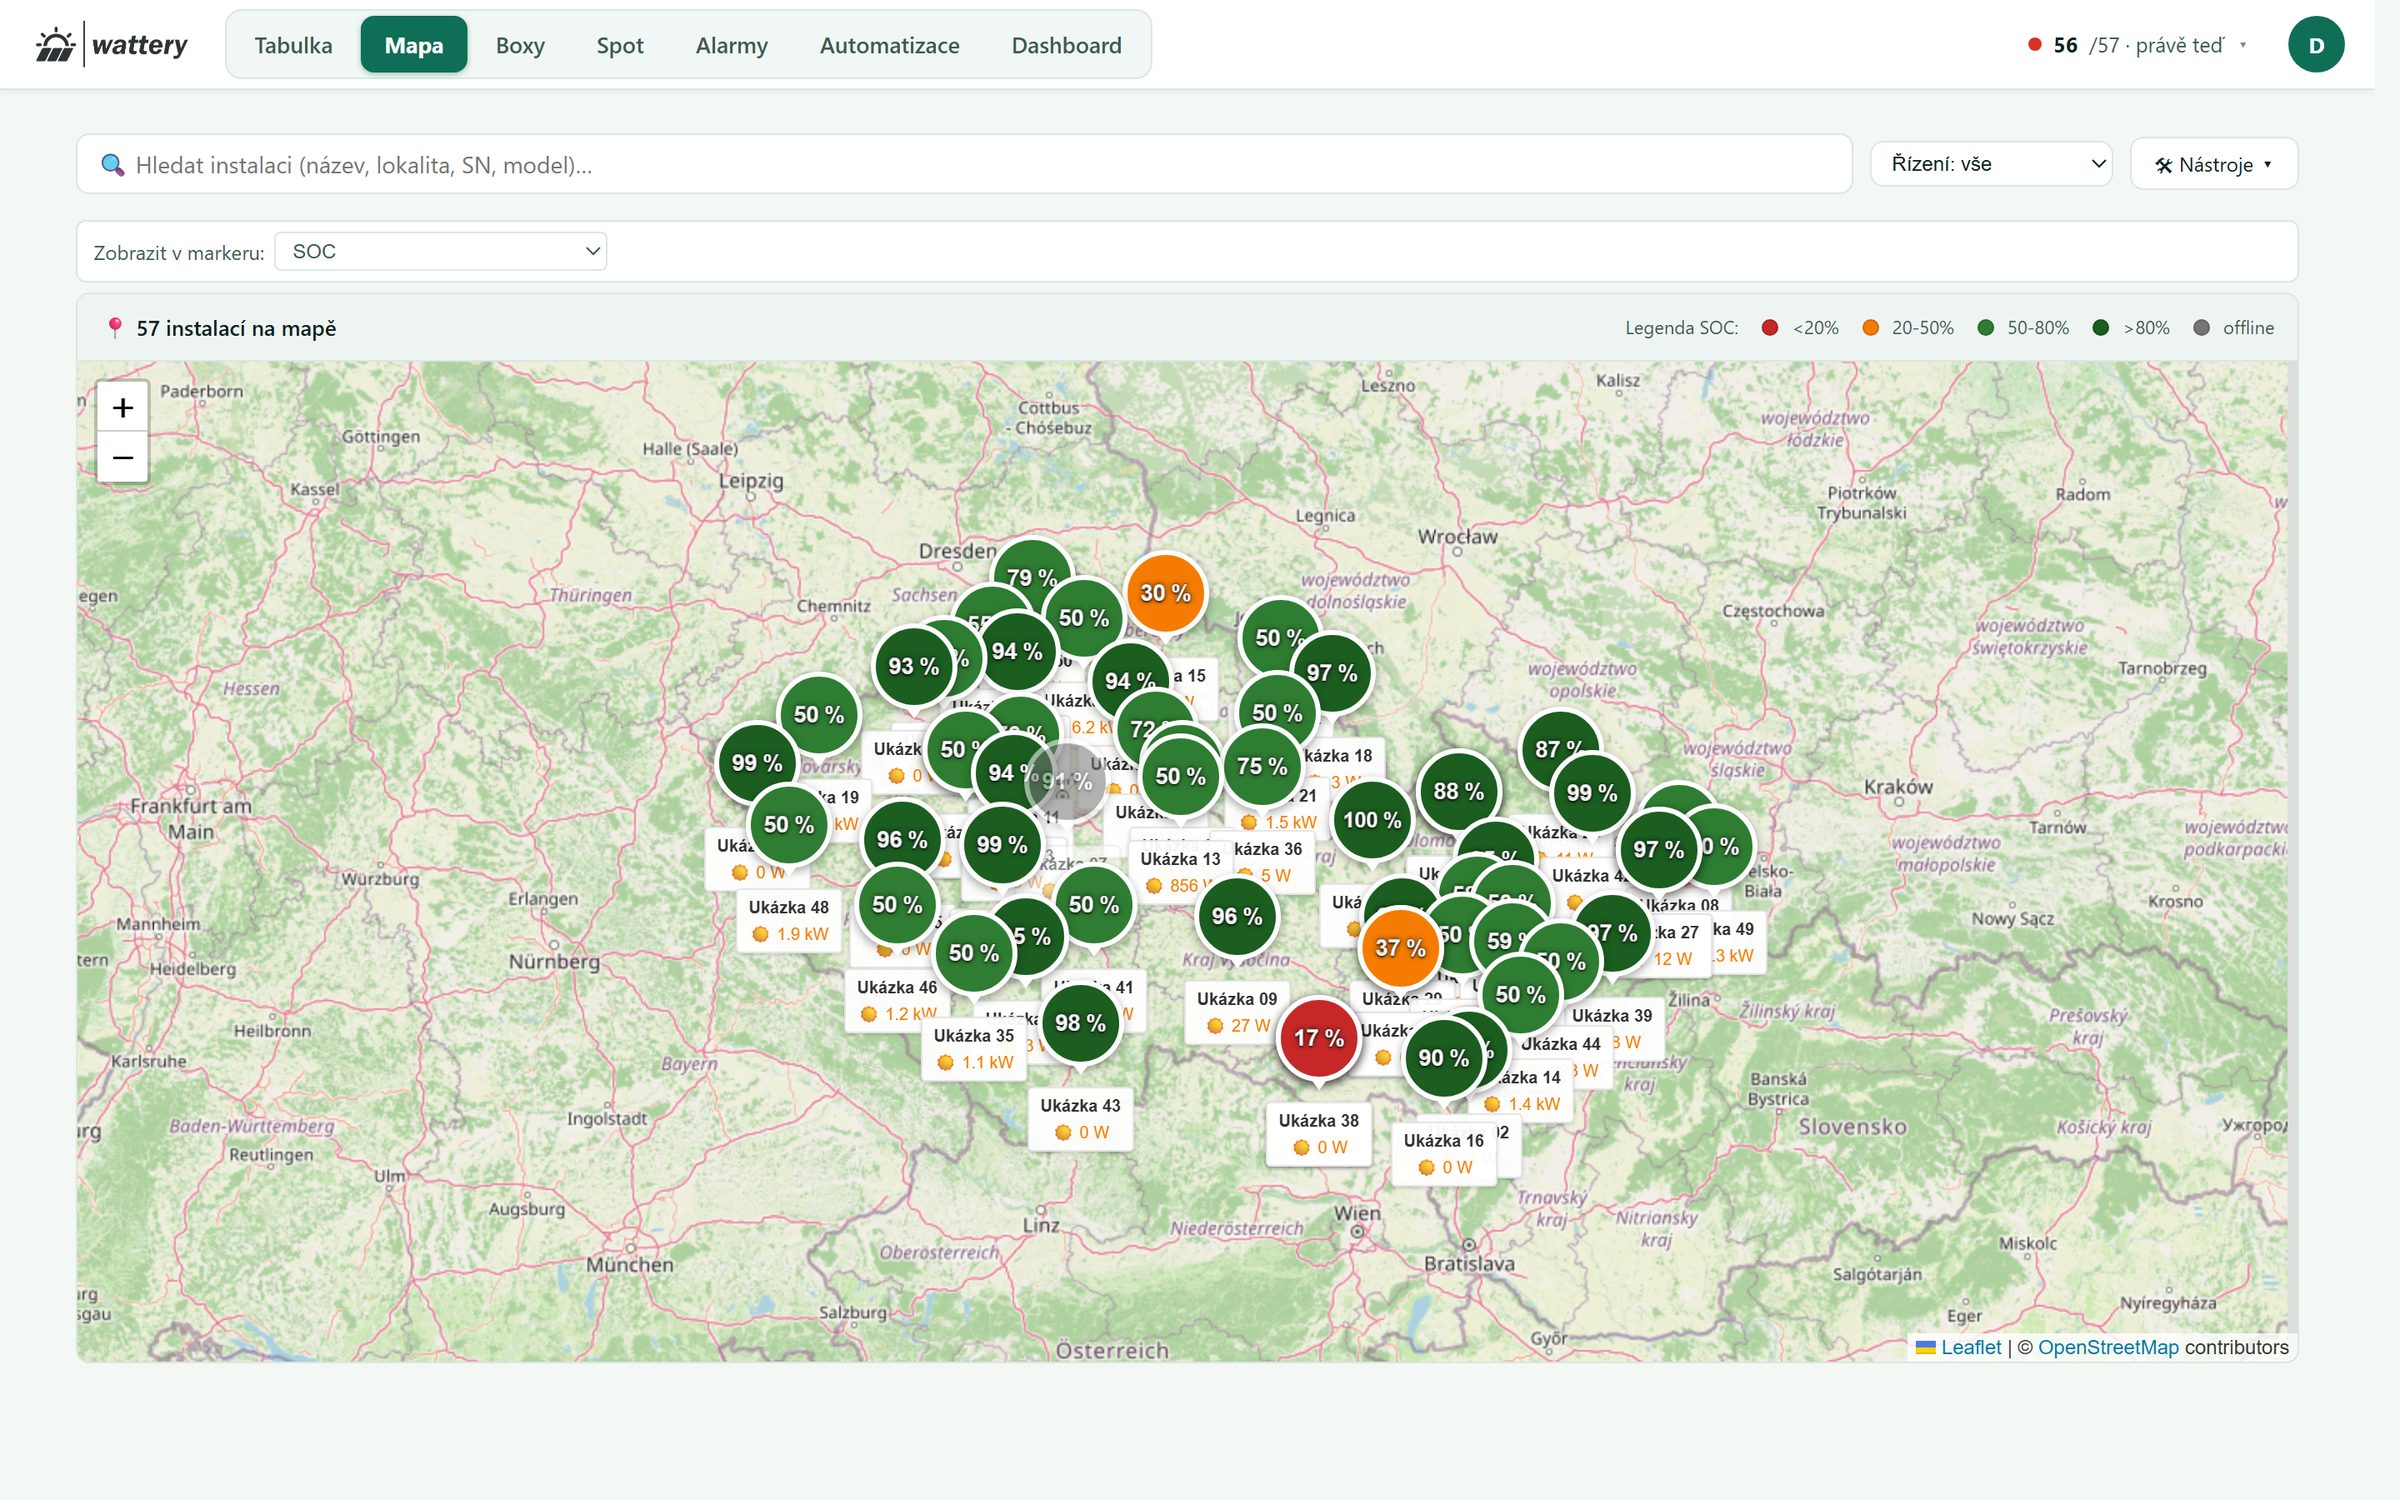Select the orange 30 % marker
2400x1500 pixels.
point(1165,593)
